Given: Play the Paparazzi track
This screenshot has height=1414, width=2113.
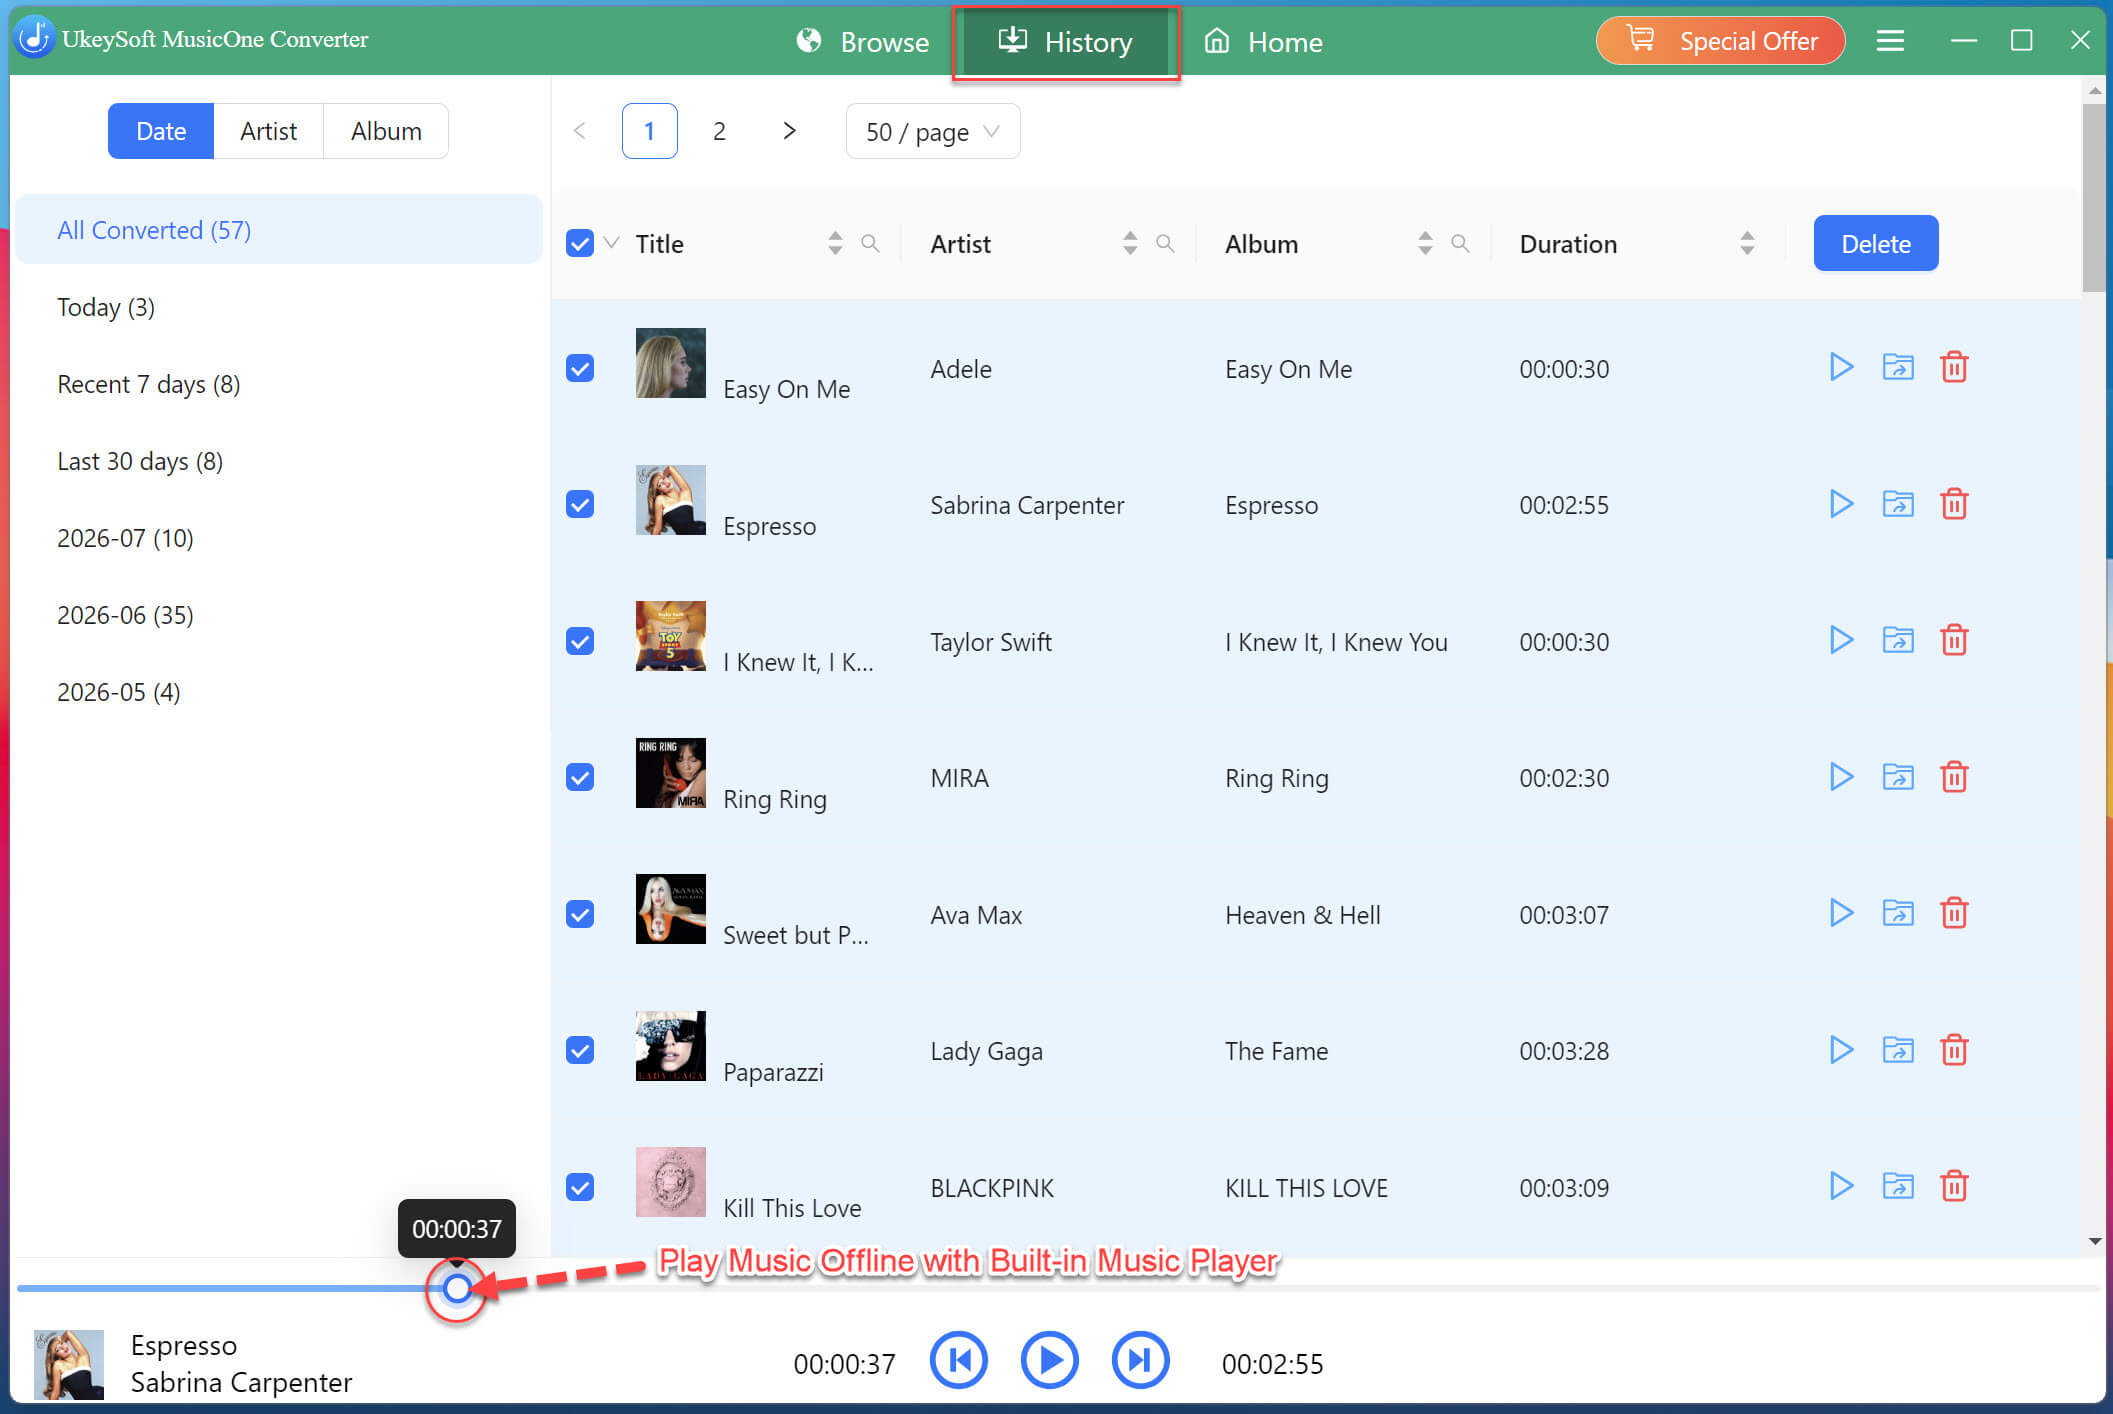Looking at the screenshot, I should (1841, 1050).
